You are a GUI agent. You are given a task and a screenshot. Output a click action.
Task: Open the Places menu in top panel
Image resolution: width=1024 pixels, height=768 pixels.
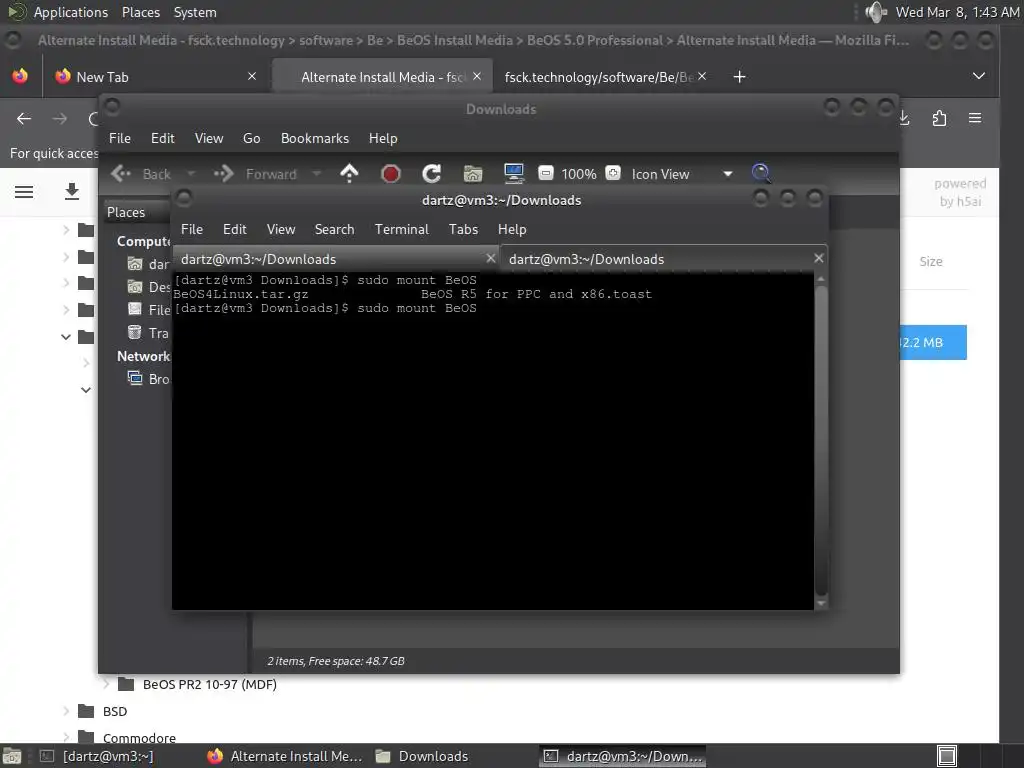(x=140, y=12)
